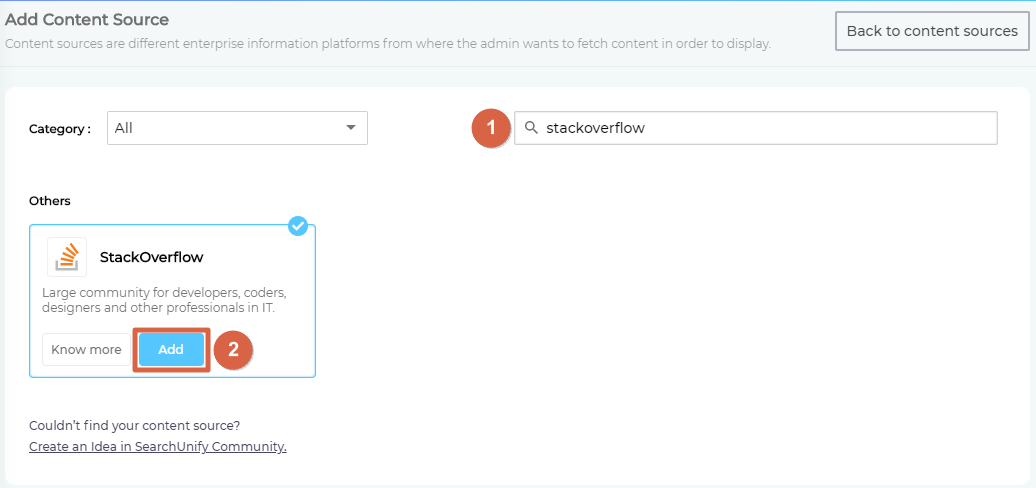Expand the Category dropdown arrow

point(350,128)
